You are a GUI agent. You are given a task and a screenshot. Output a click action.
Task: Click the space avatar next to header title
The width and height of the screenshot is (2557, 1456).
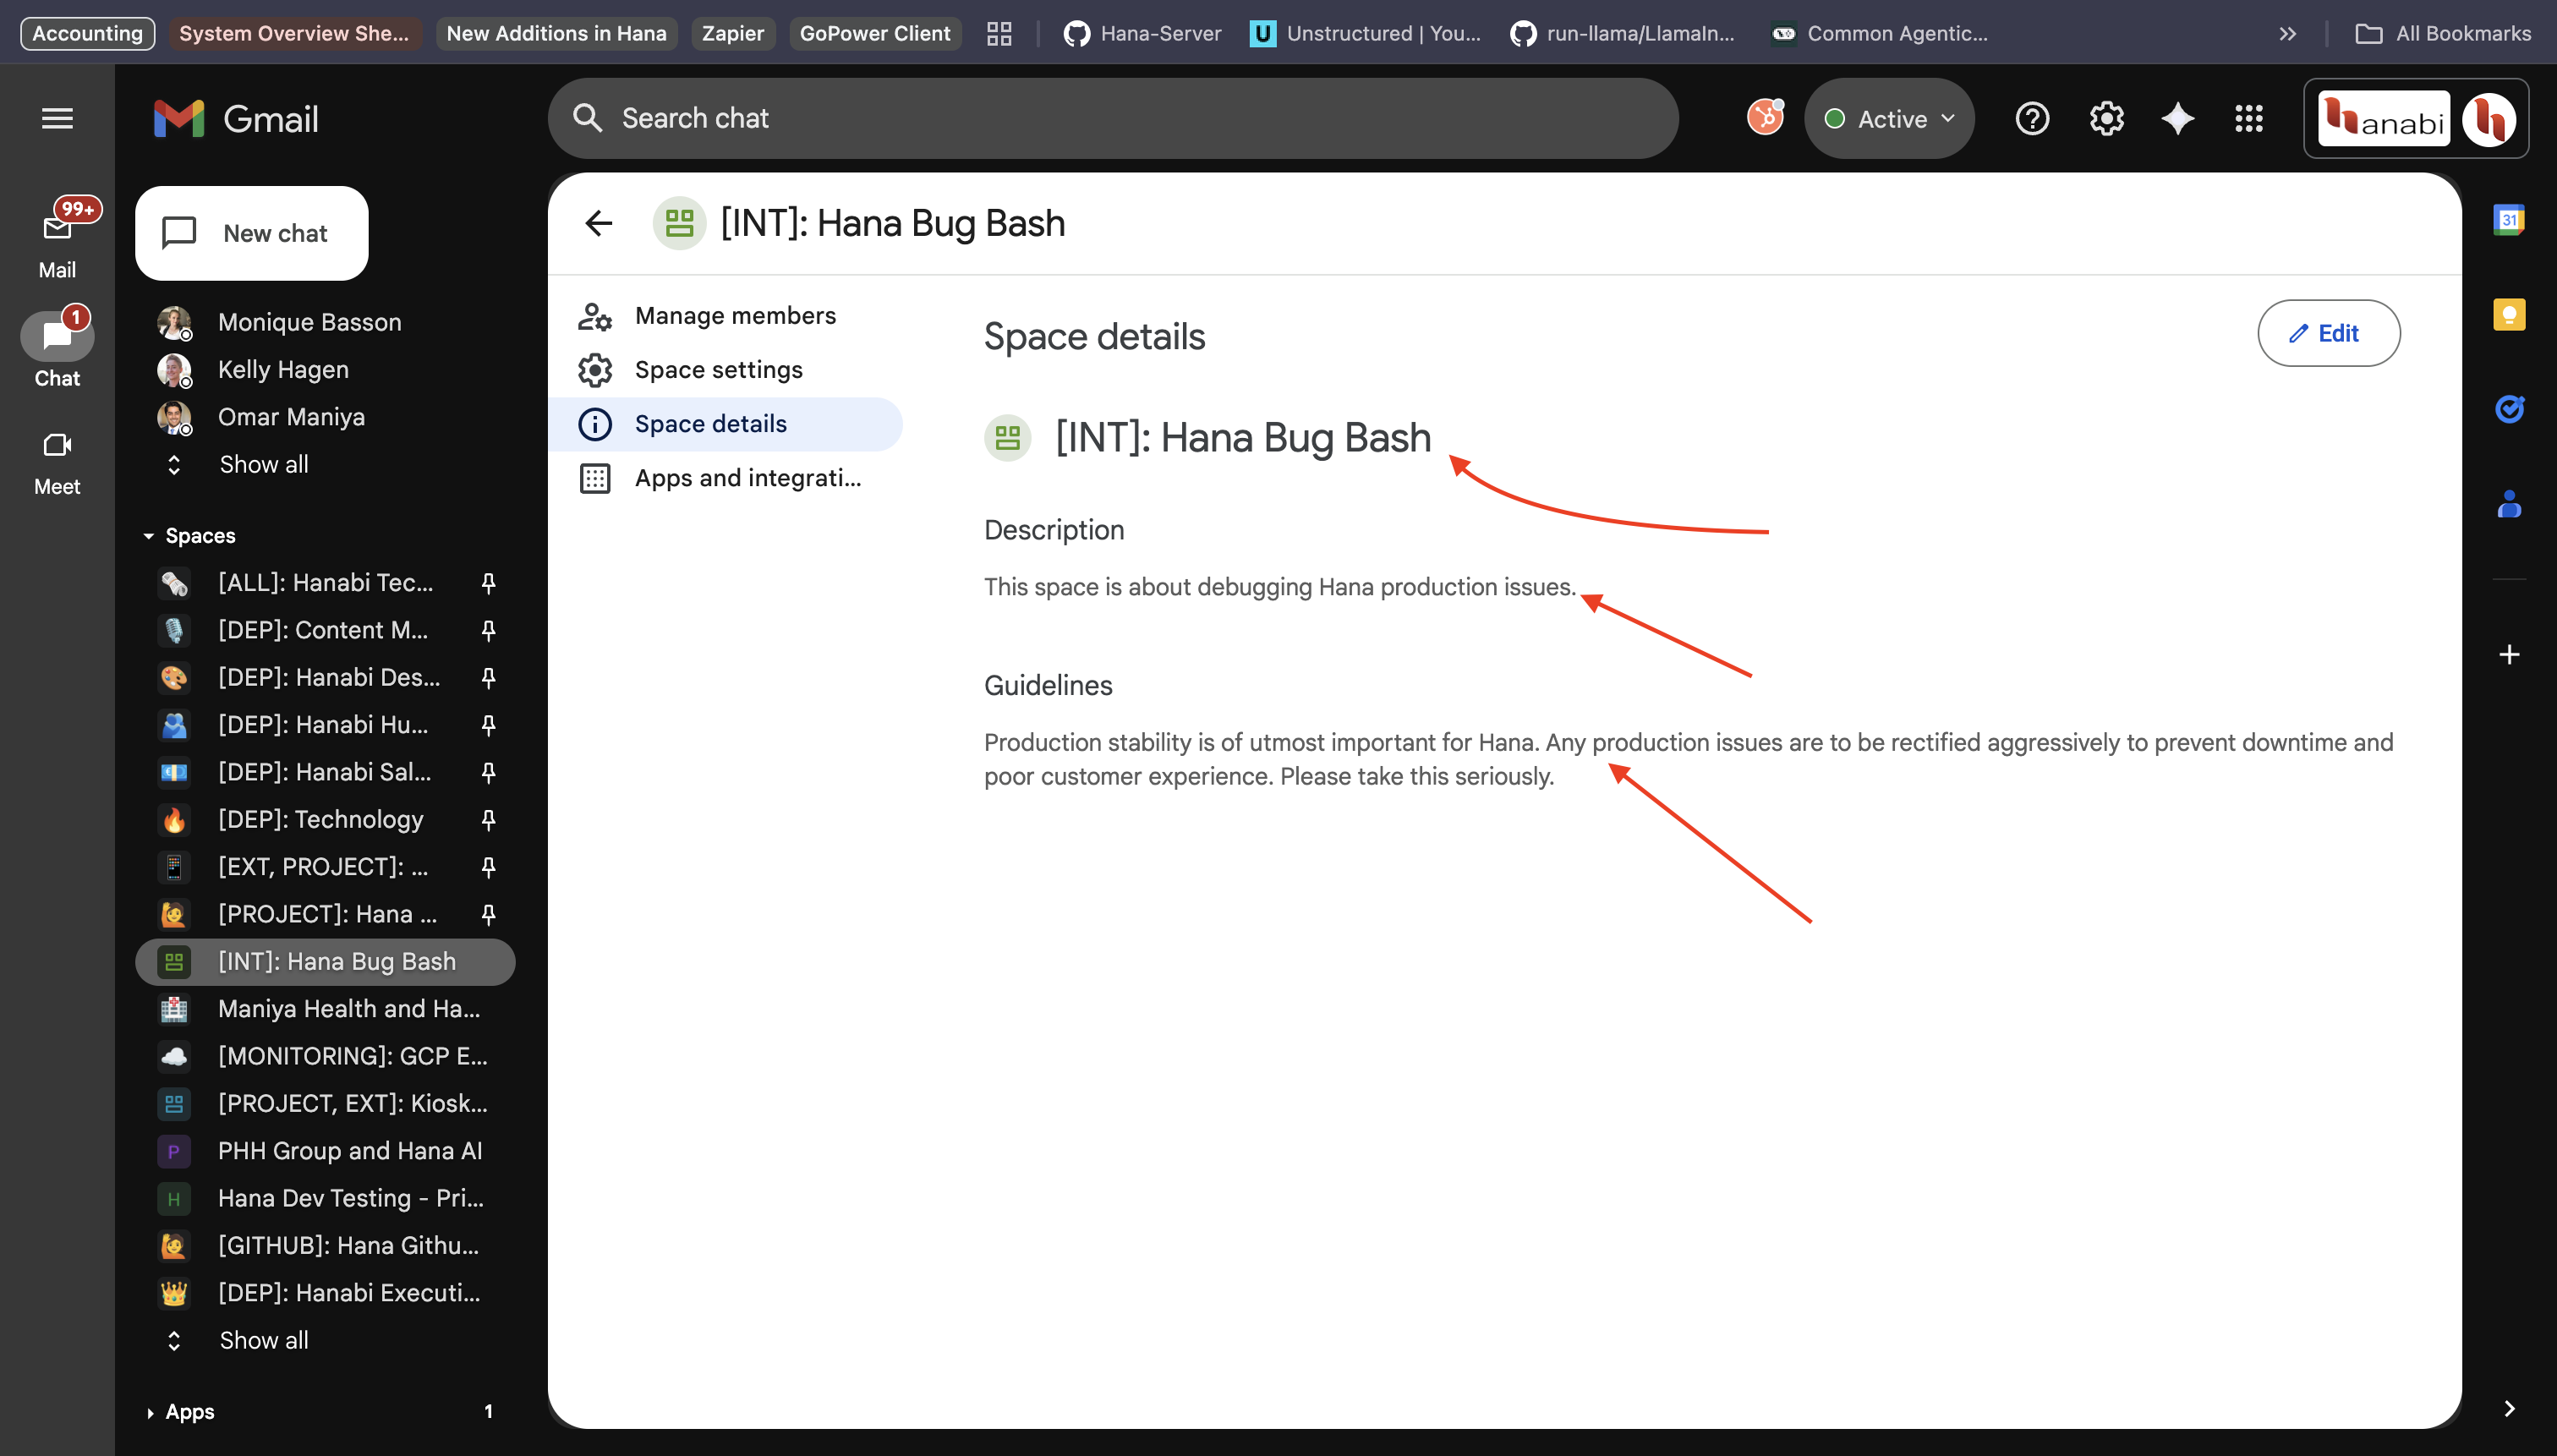pyautogui.click(x=679, y=223)
